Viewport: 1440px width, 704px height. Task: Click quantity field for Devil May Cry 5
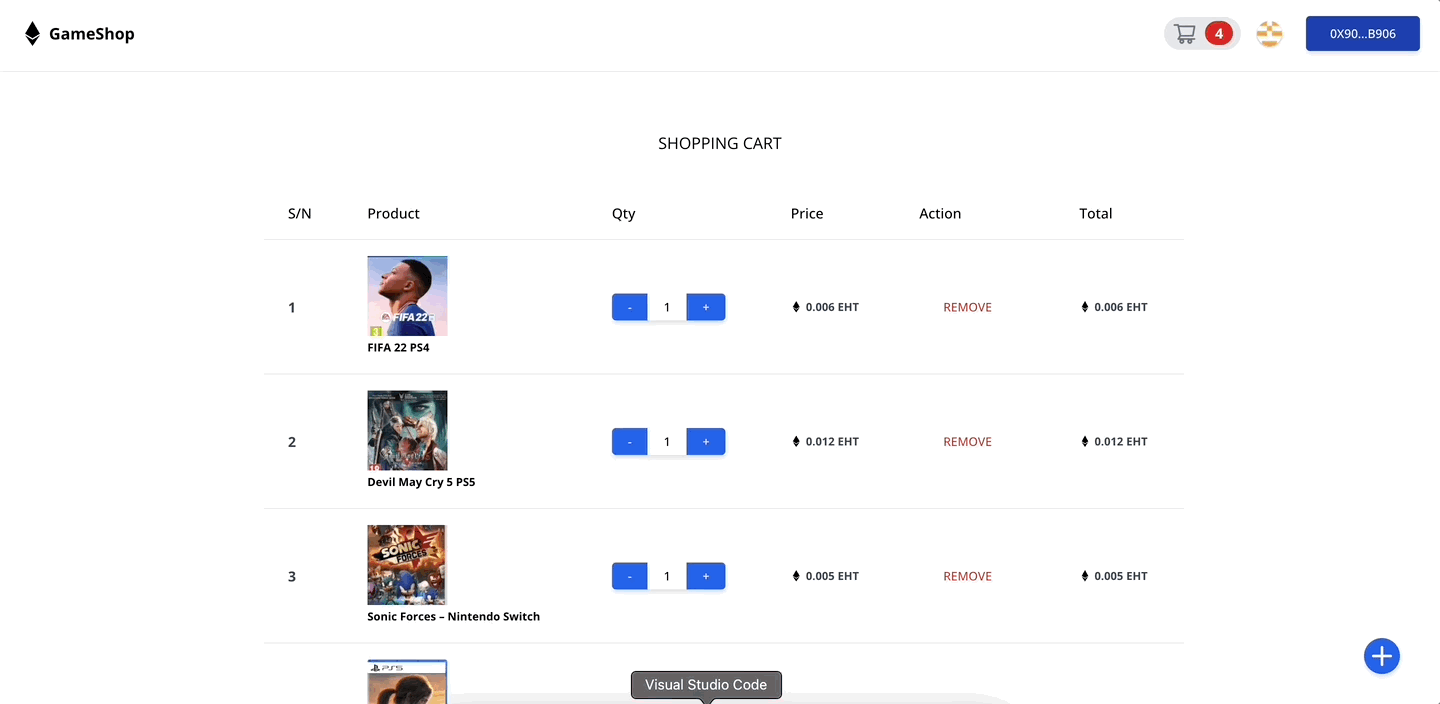click(667, 441)
